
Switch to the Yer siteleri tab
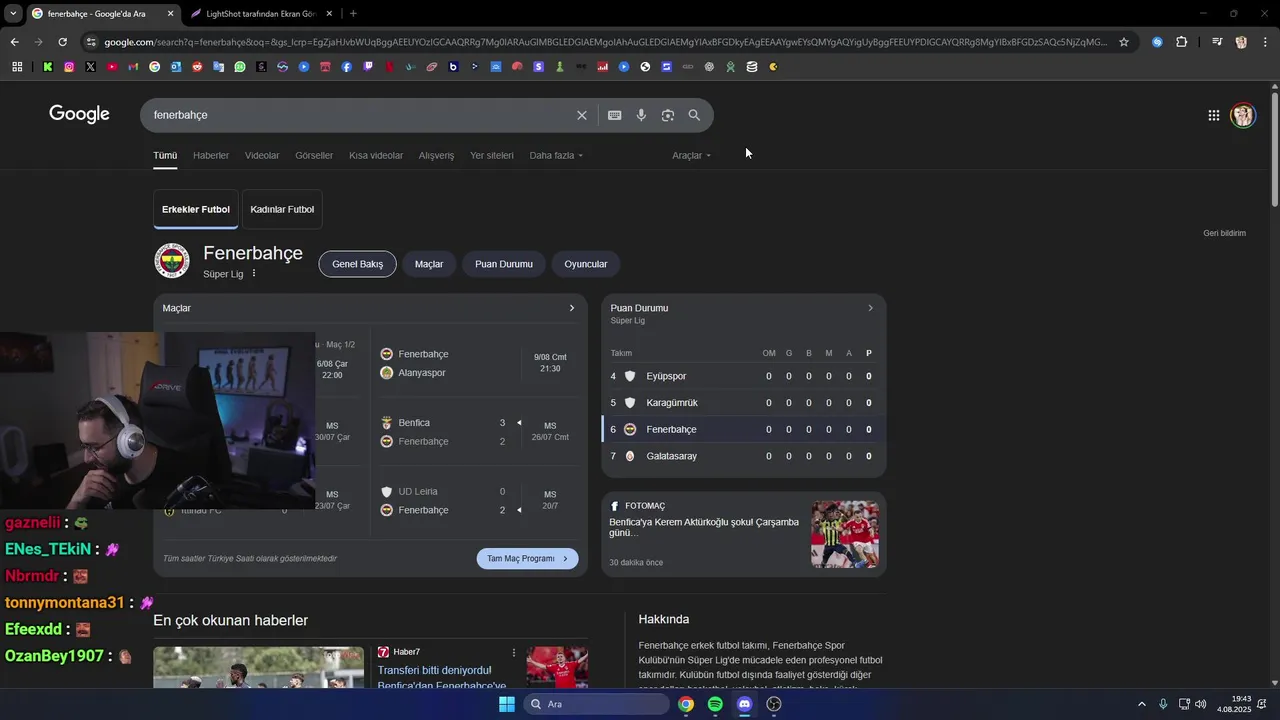(492, 155)
